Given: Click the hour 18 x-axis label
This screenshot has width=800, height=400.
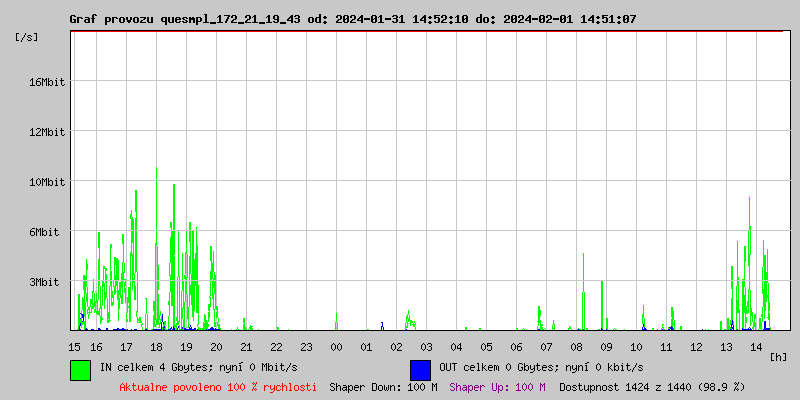Looking at the screenshot, I should [157, 347].
